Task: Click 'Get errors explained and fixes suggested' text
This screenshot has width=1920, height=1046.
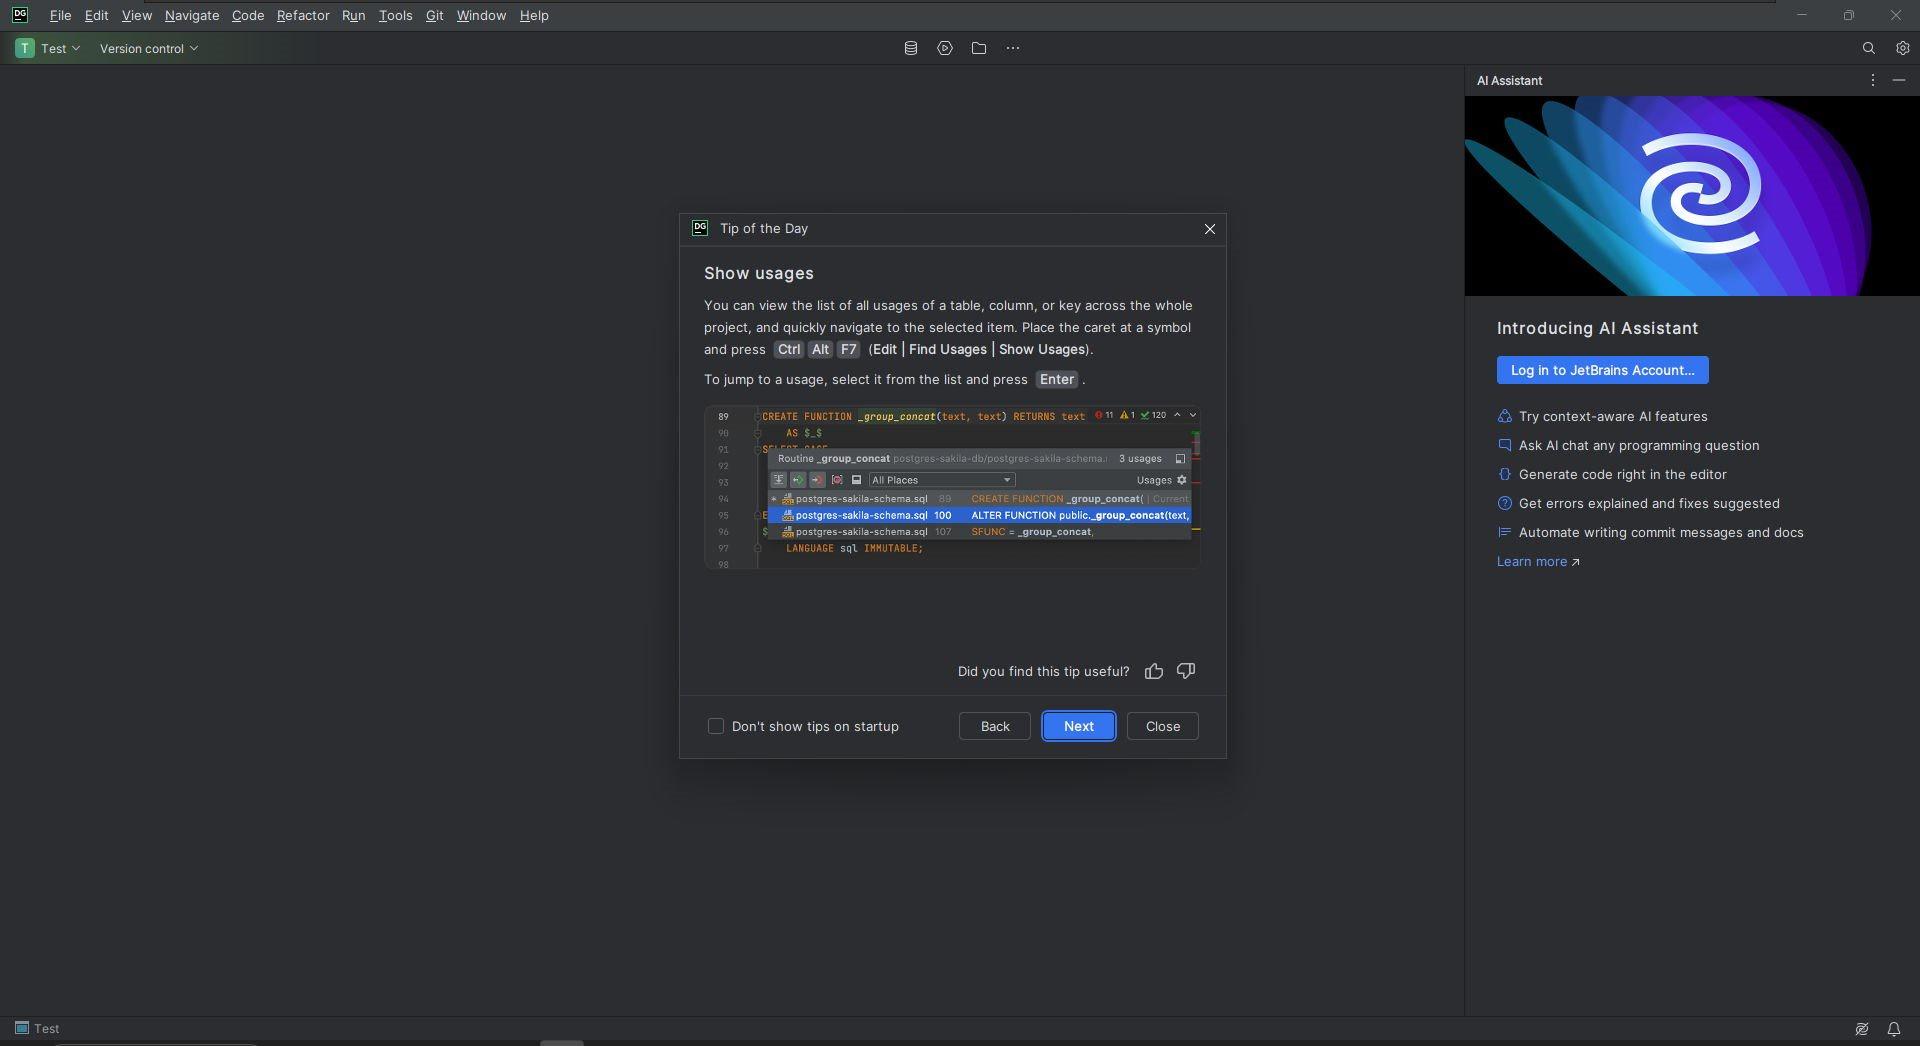Action: 1649,504
